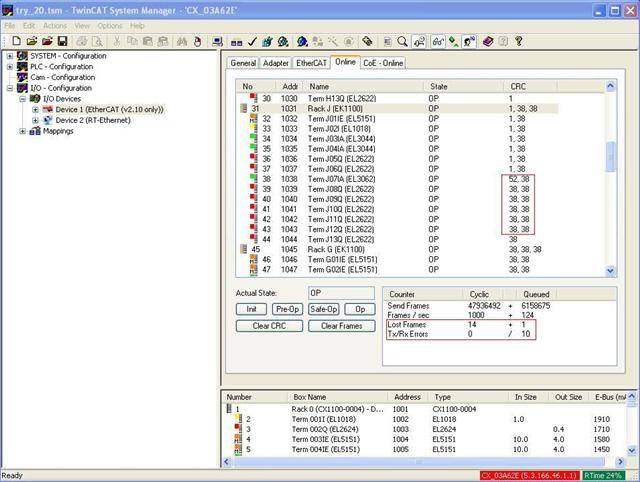Click the Clear CRC button
This screenshot has height=482, width=640.
269,326
